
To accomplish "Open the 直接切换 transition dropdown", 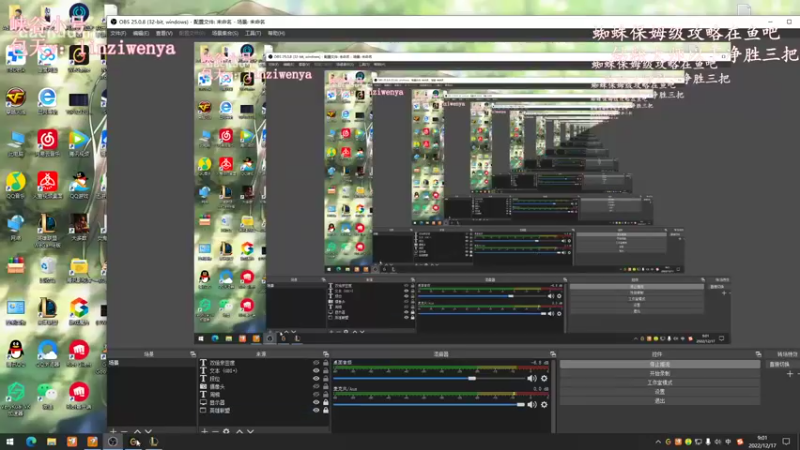I will click(783, 364).
